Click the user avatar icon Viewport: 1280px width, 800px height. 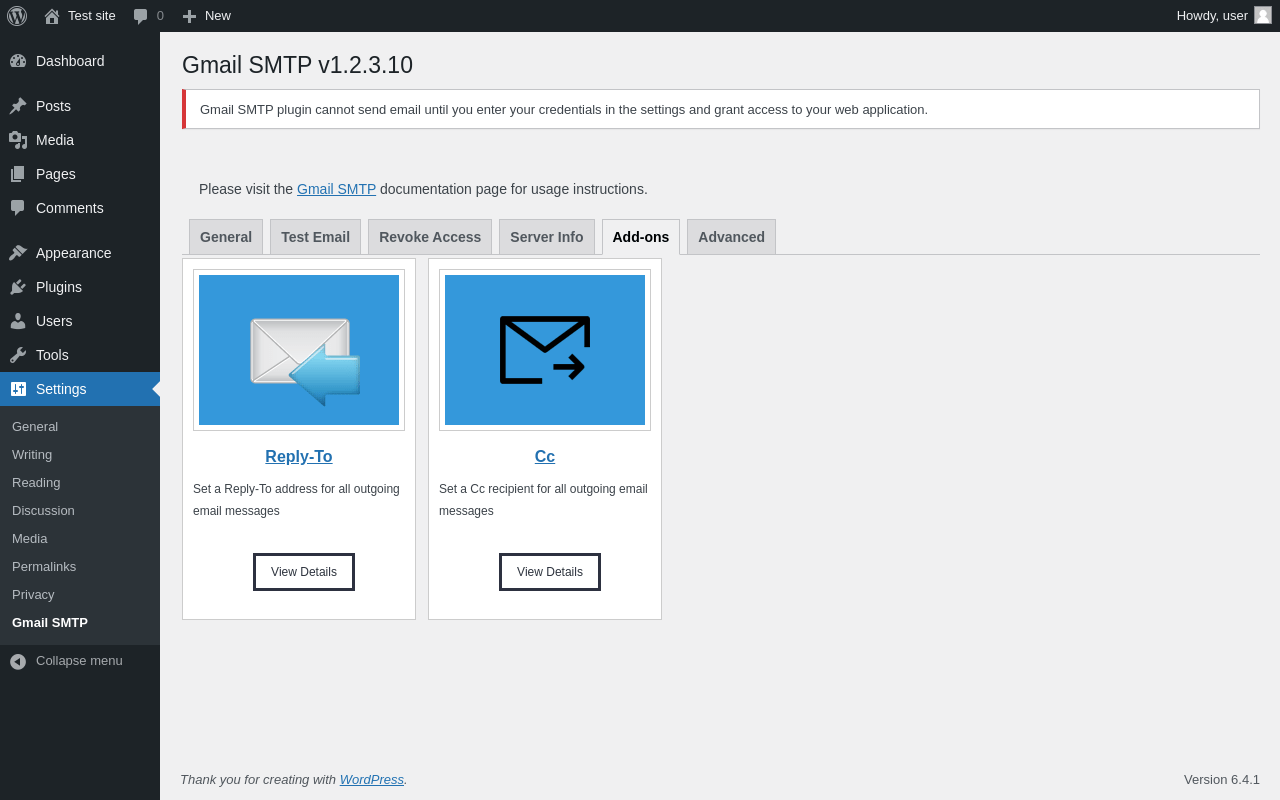click(1263, 15)
